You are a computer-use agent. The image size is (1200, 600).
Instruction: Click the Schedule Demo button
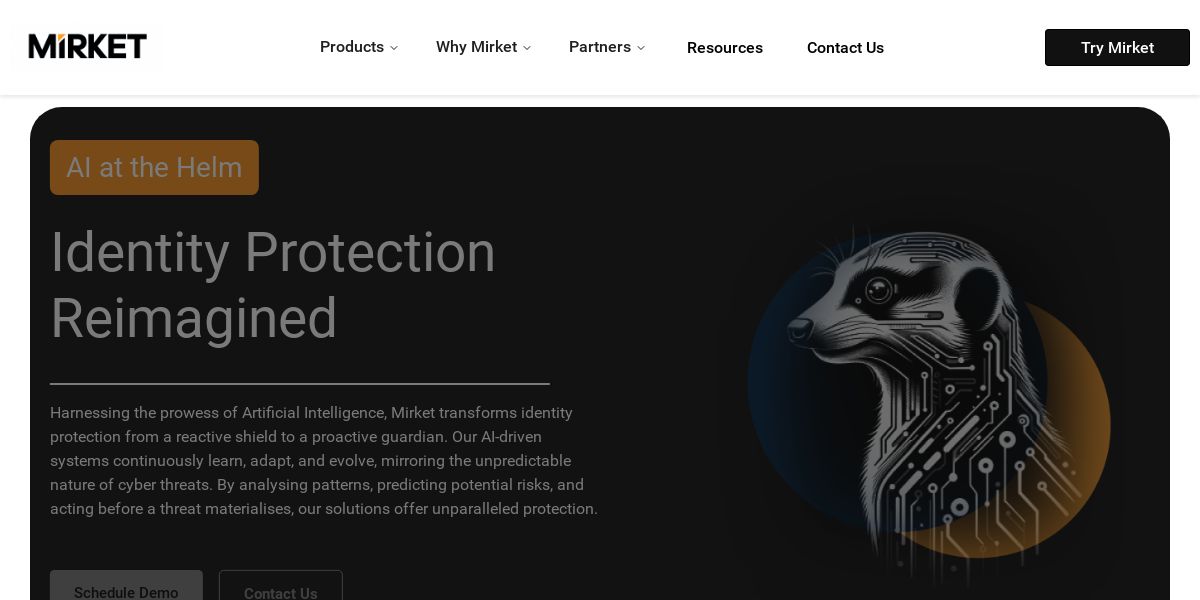coord(126,586)
